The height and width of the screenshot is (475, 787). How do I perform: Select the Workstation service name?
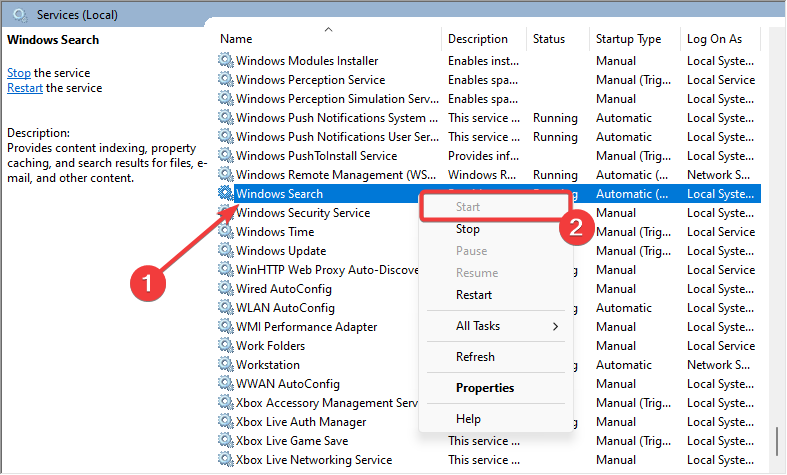point(268,365)
